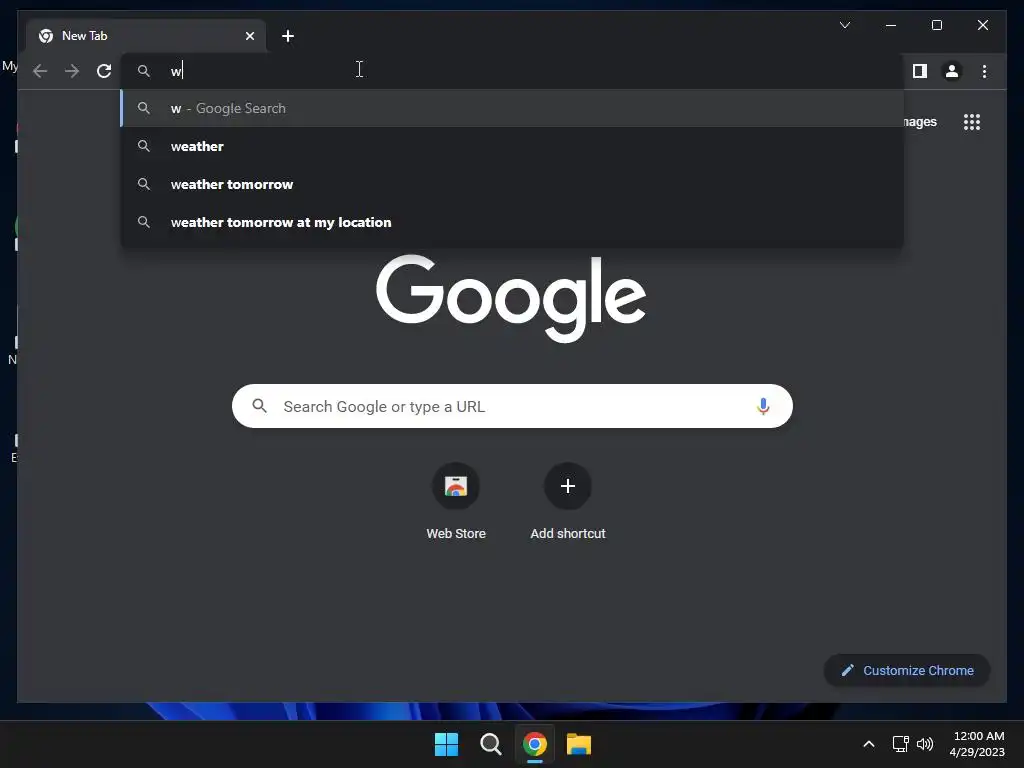
Task: Choose the 'w - Google Search' suggestion
Action: [x=513, y=108]
